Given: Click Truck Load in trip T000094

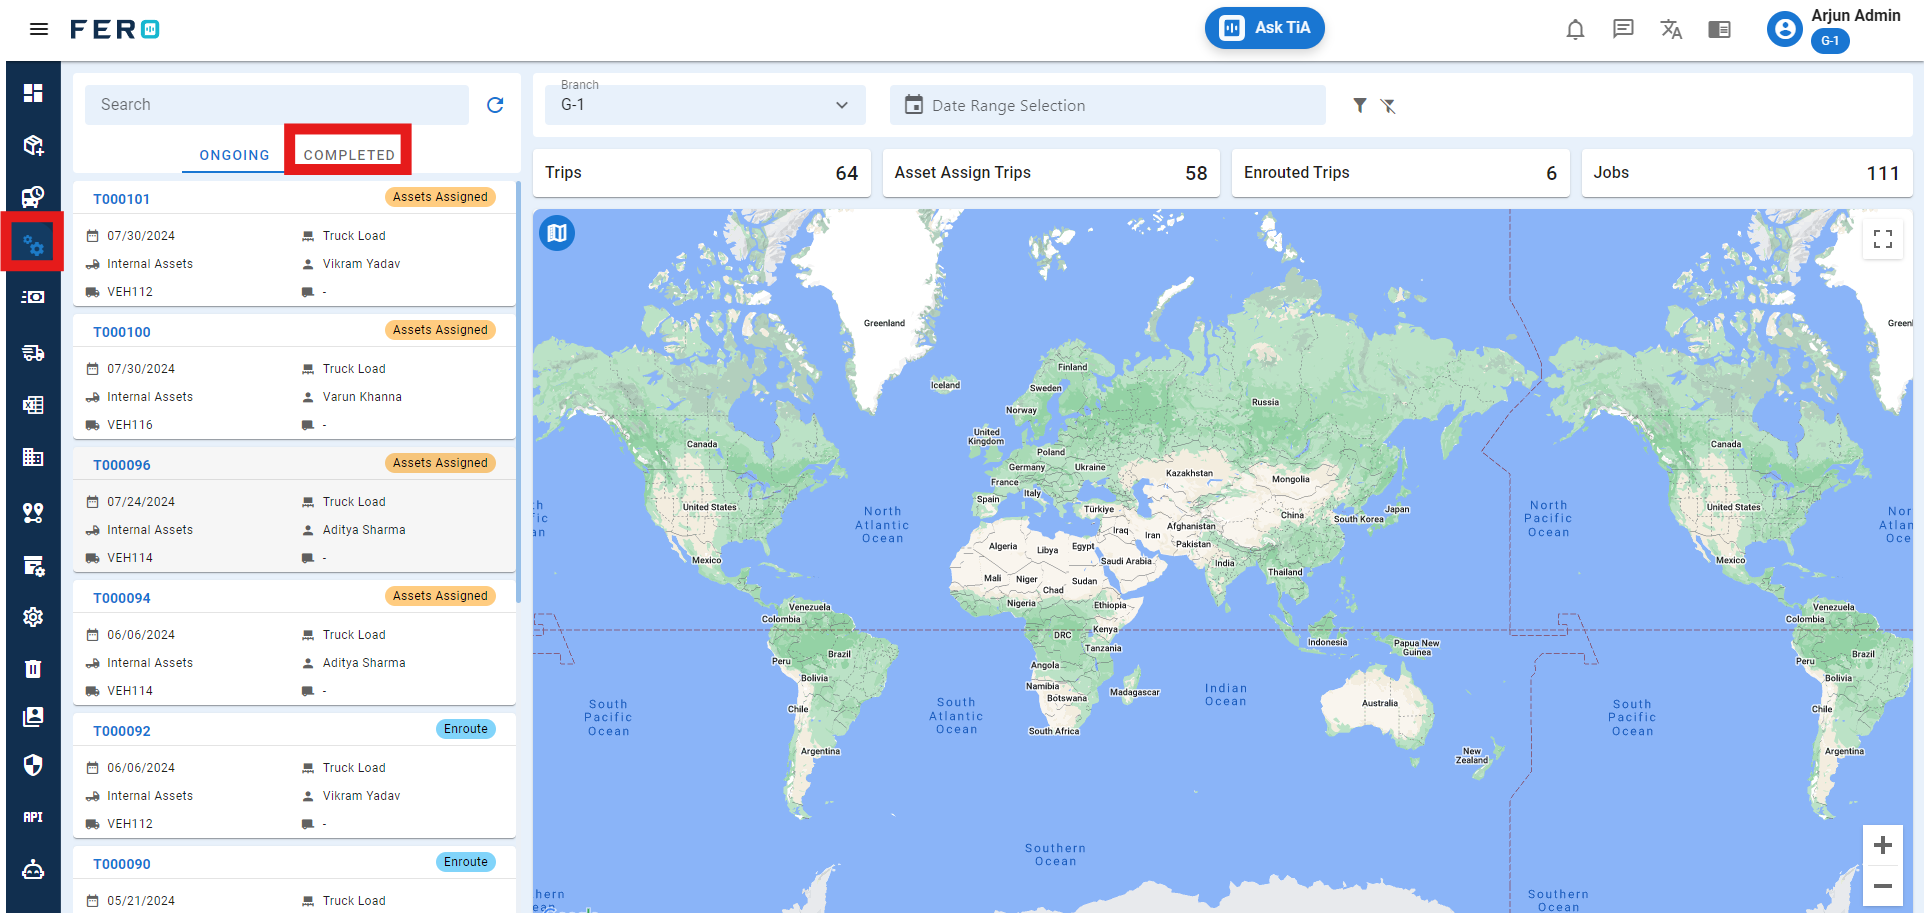Looking at the screenshot, I should pyautogui.click(x=354, y=635).
